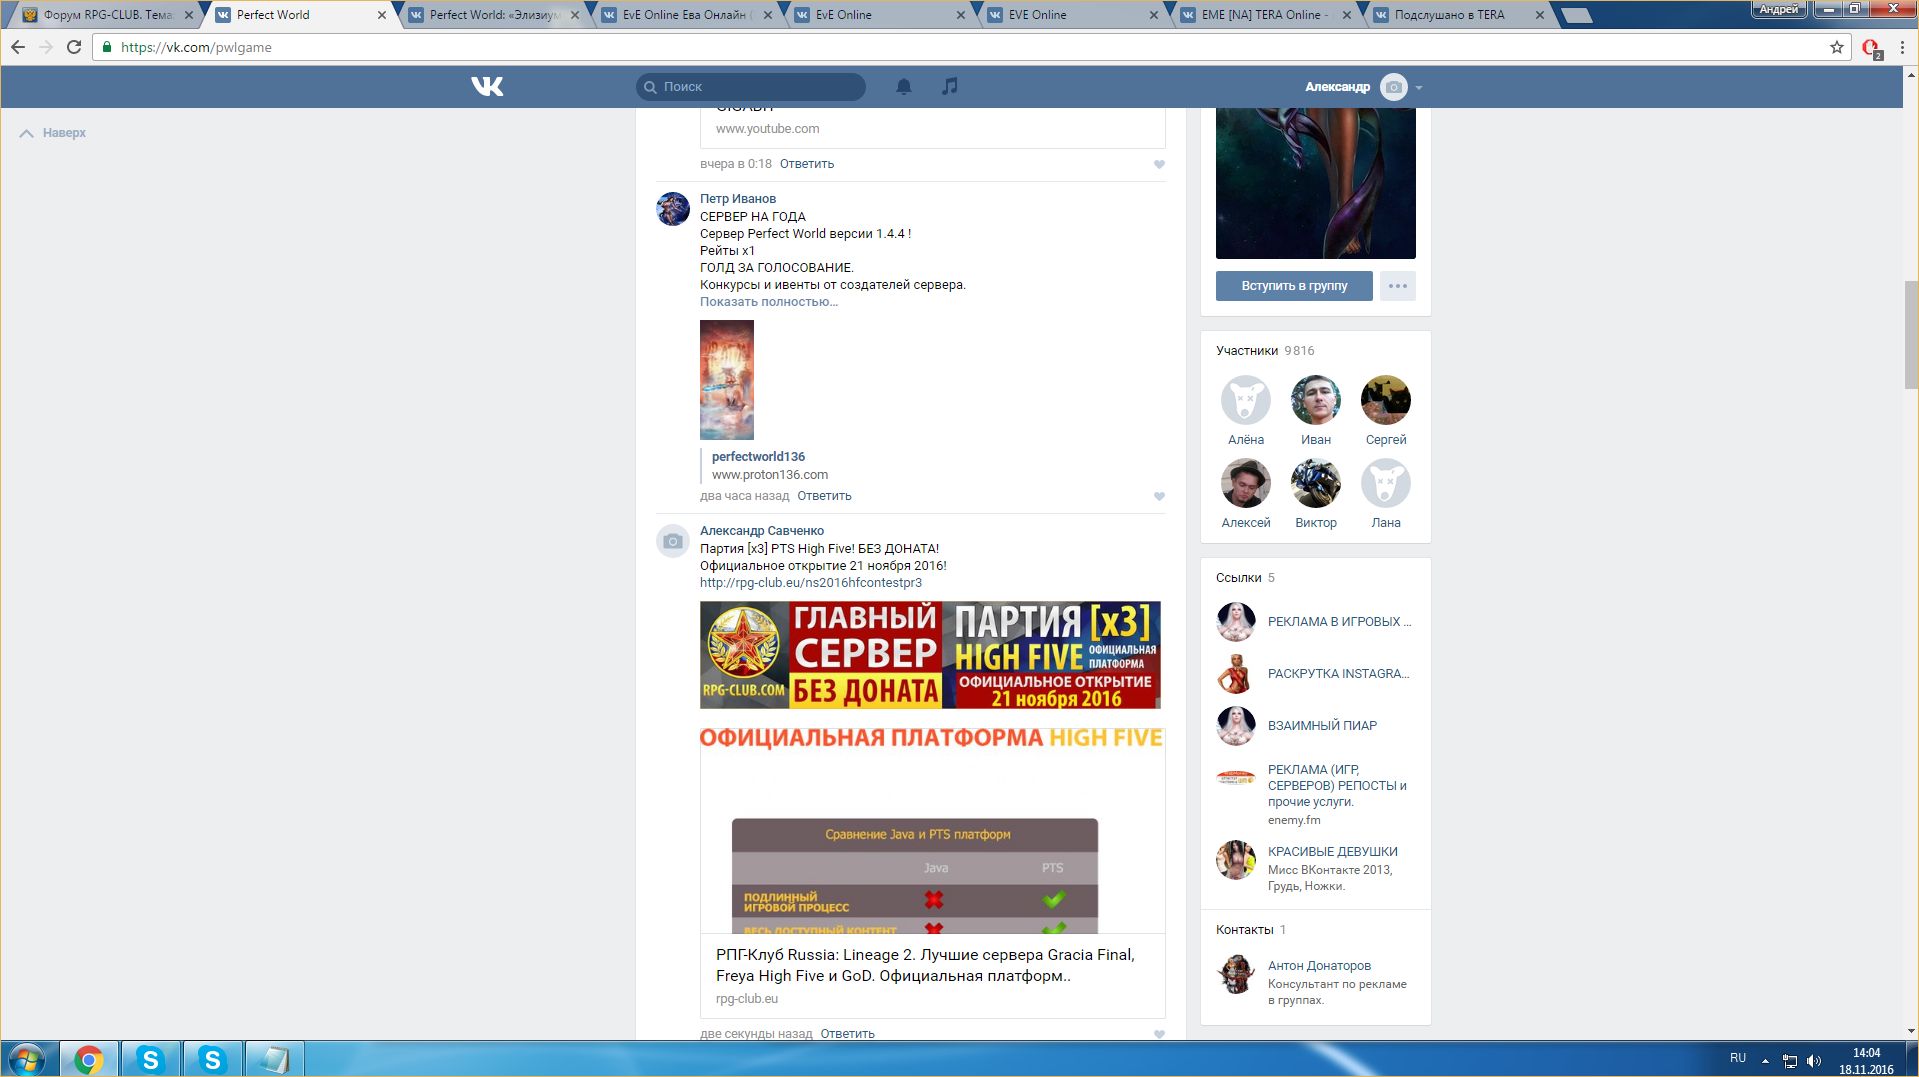Image resolution: width=1919 pixels, height=1077 pixels.
Task: Switch to the EVE Online uppercase tab
Action: coord(1070,15)
